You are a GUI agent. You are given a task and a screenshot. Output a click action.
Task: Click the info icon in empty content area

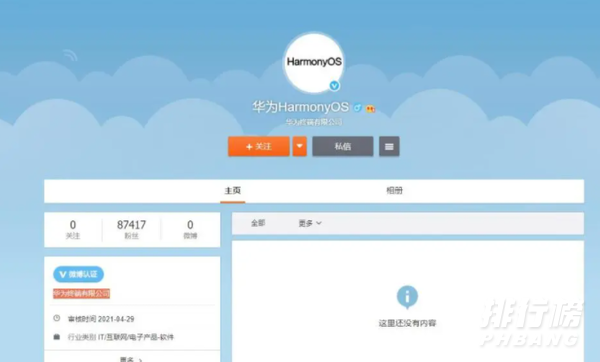point(407,297)
